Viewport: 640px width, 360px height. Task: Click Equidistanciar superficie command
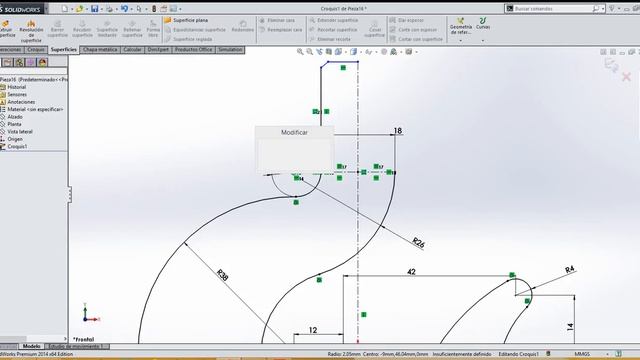(195, 30)
